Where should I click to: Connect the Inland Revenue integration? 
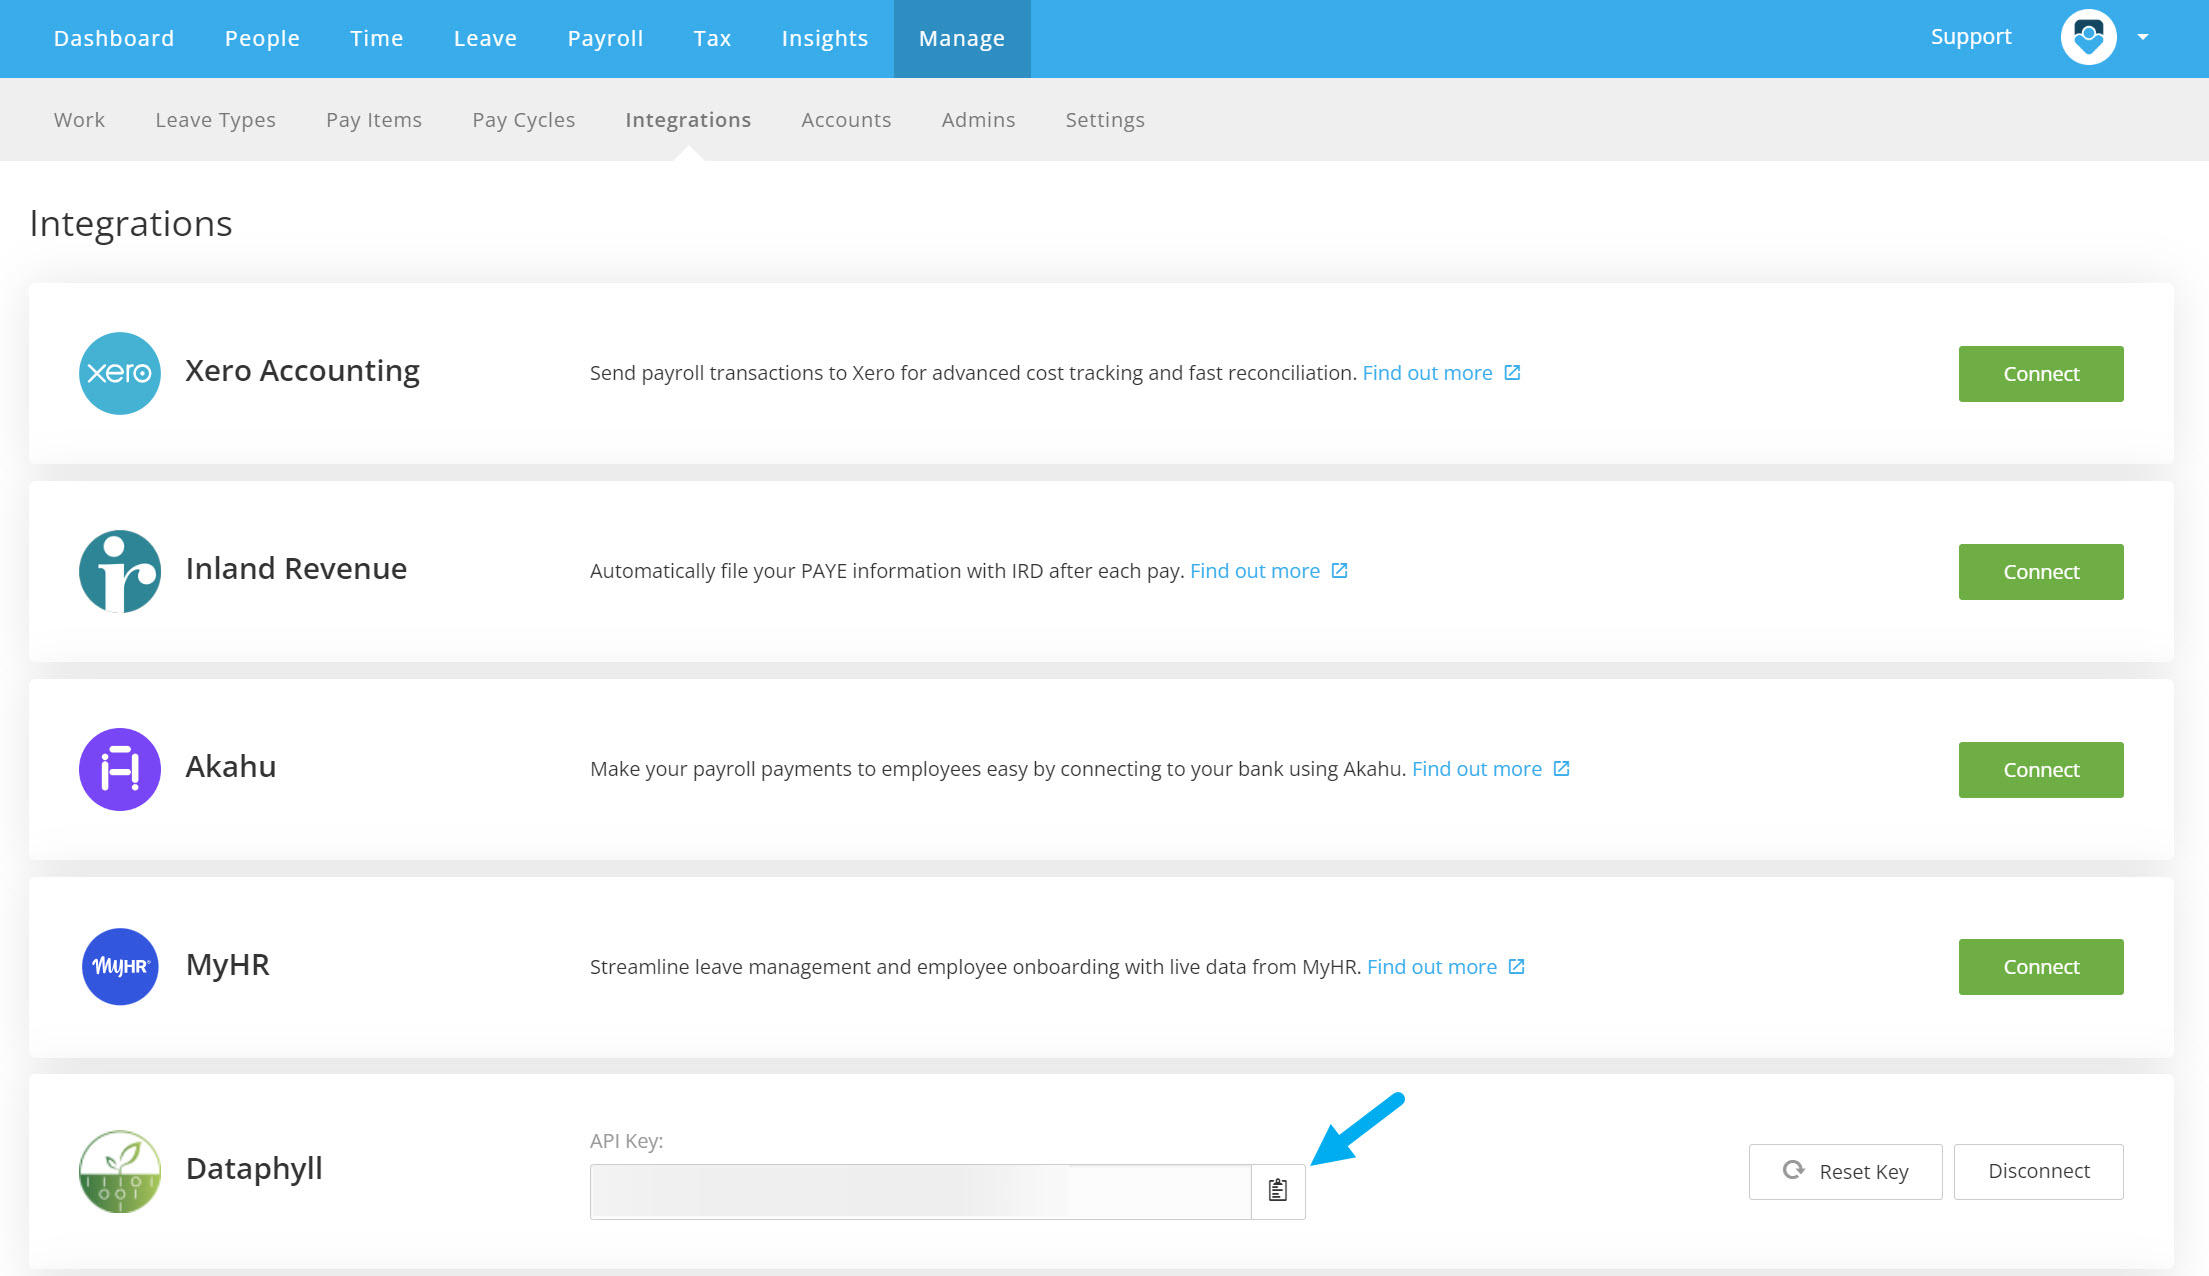click(x=2040, y=572)
